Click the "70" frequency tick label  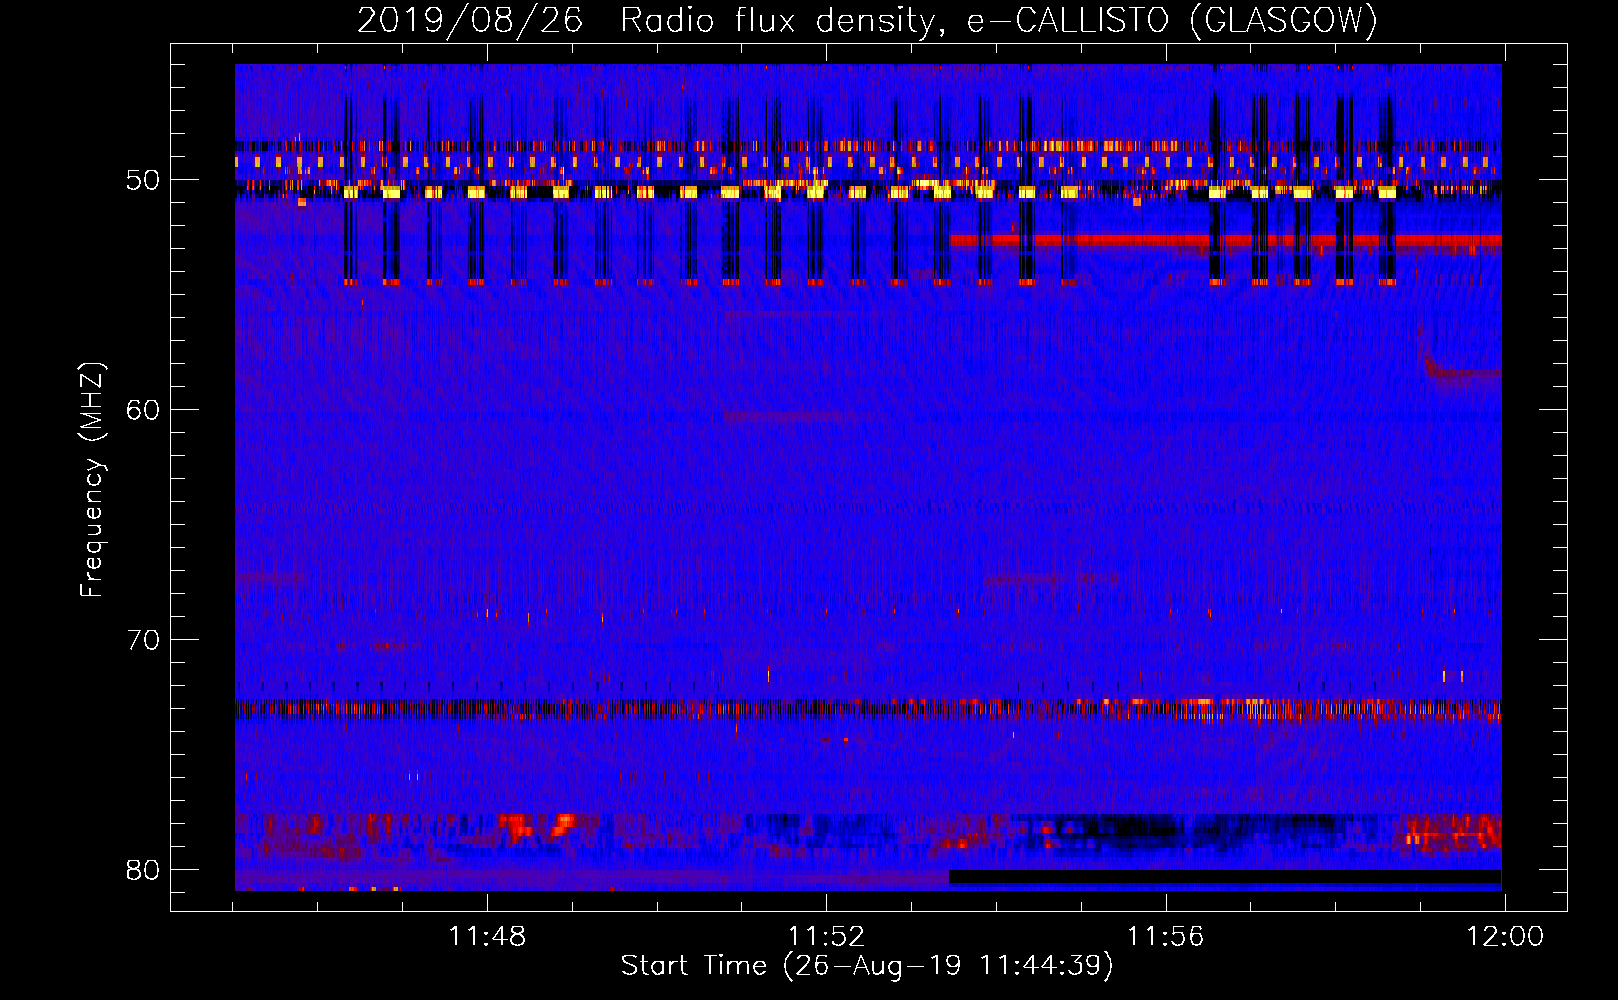[x=143, y=639]
